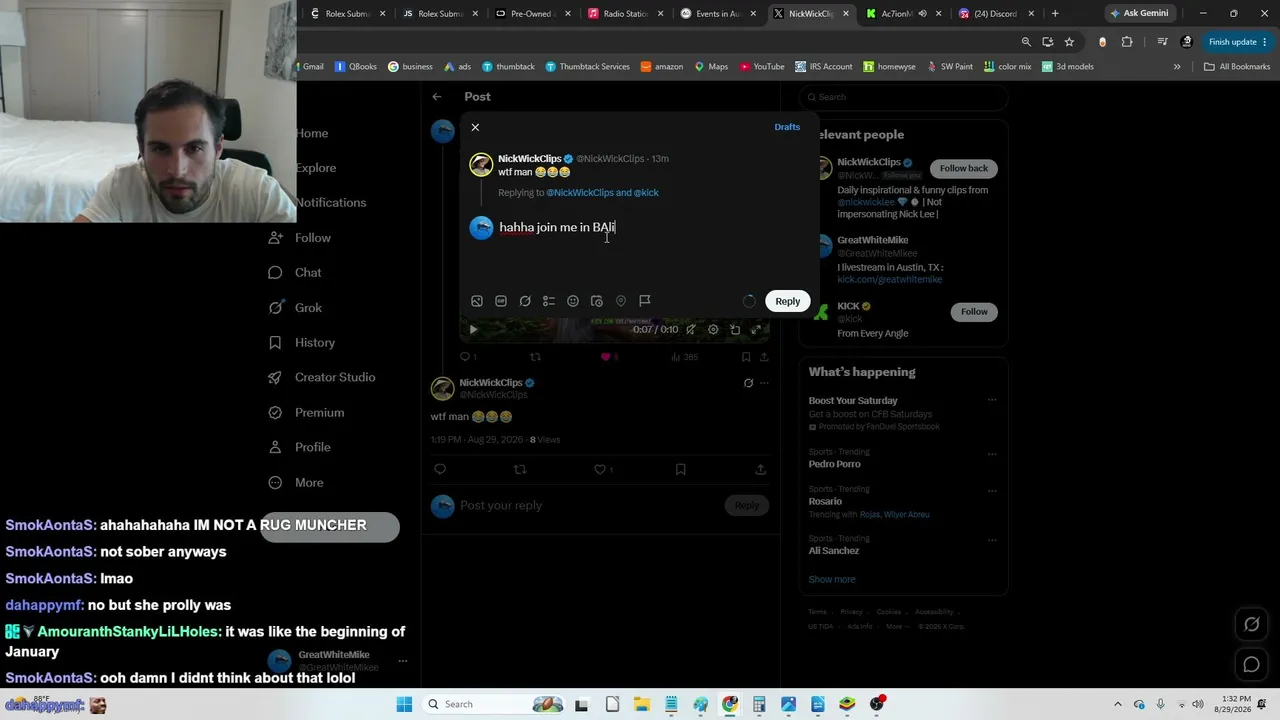This screenshot has width=1280, height=720.
Task: Open the YouTube bookmark
Action: [762, 67]
